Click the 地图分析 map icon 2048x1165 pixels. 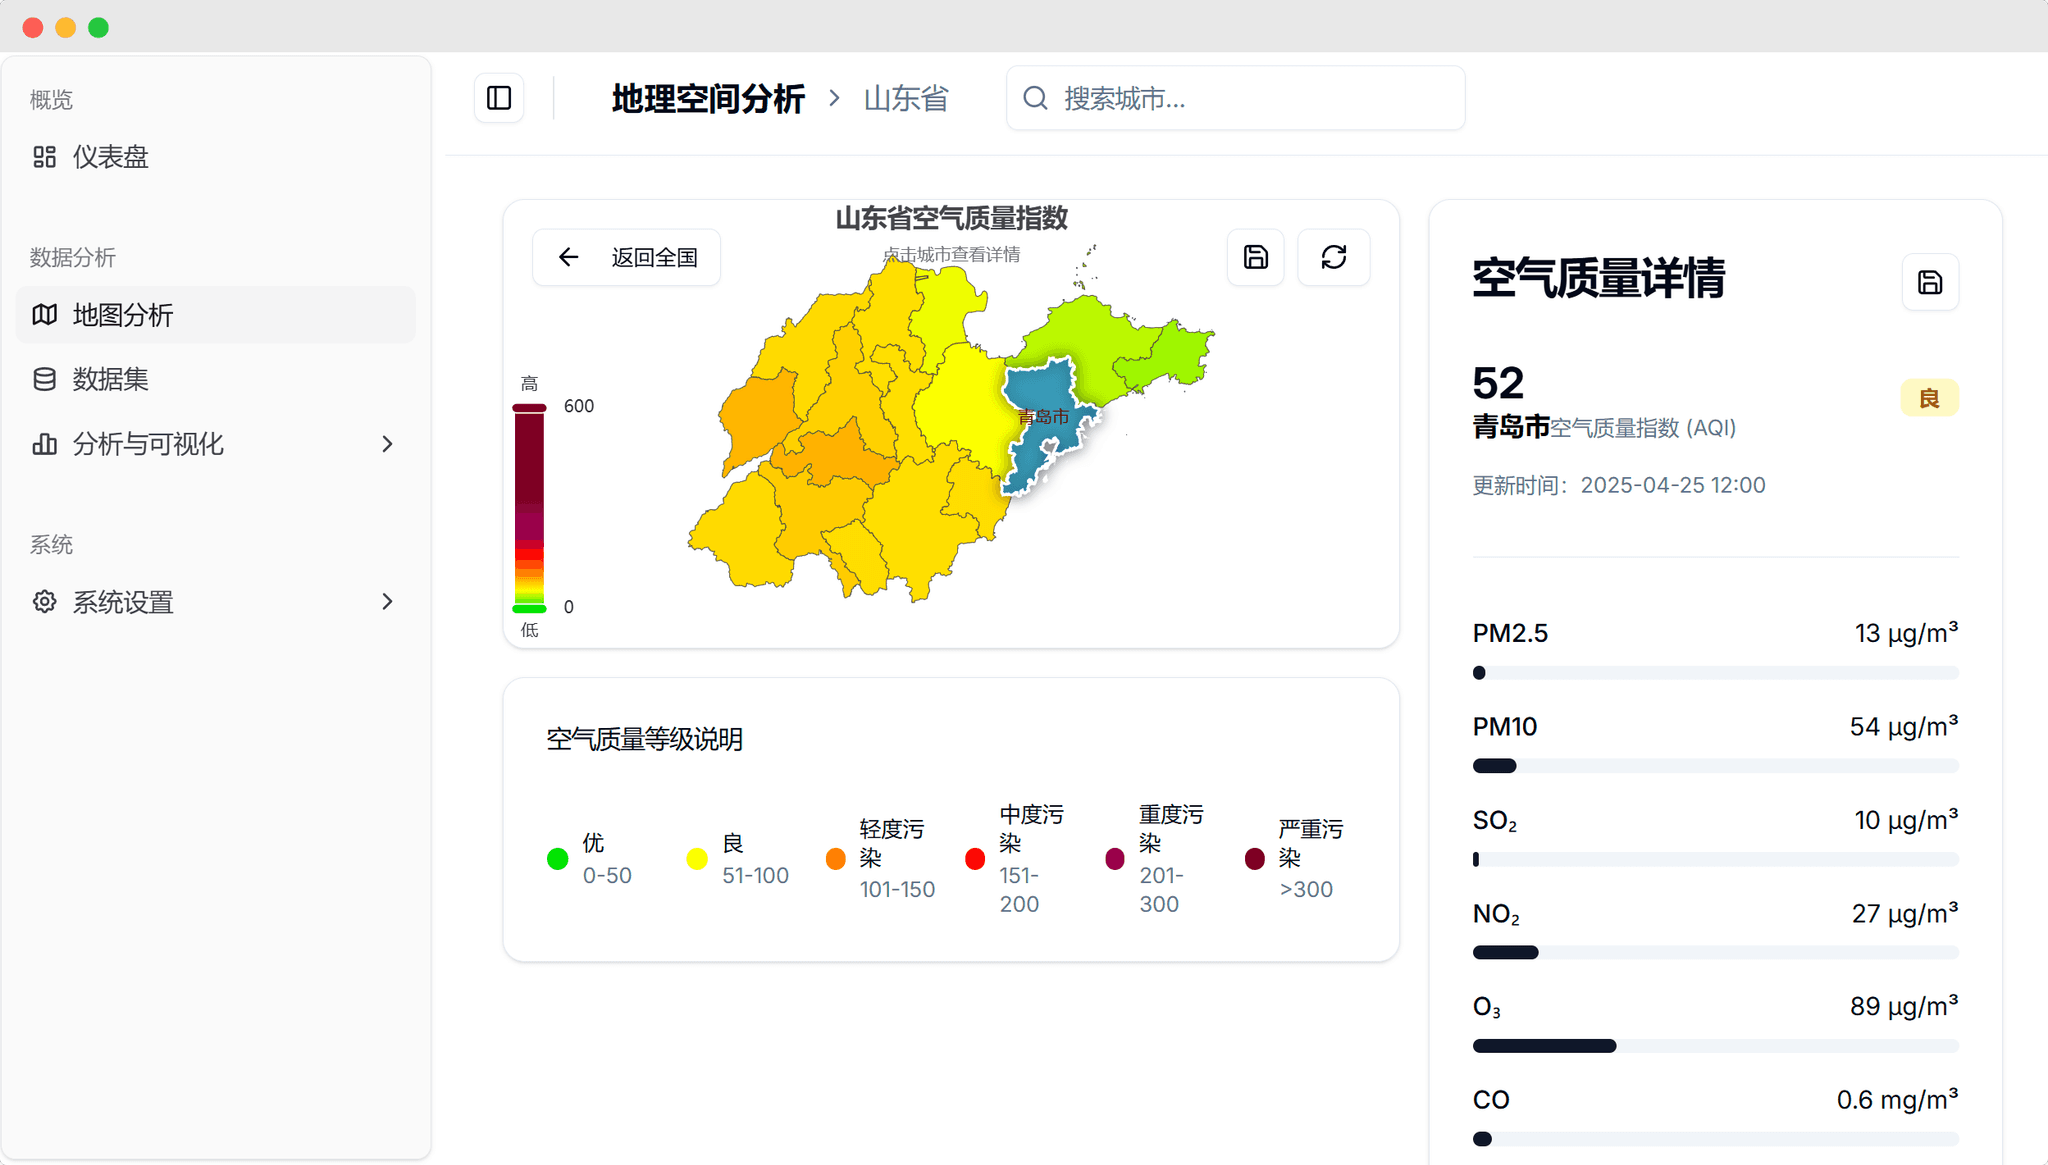point(44,314)
